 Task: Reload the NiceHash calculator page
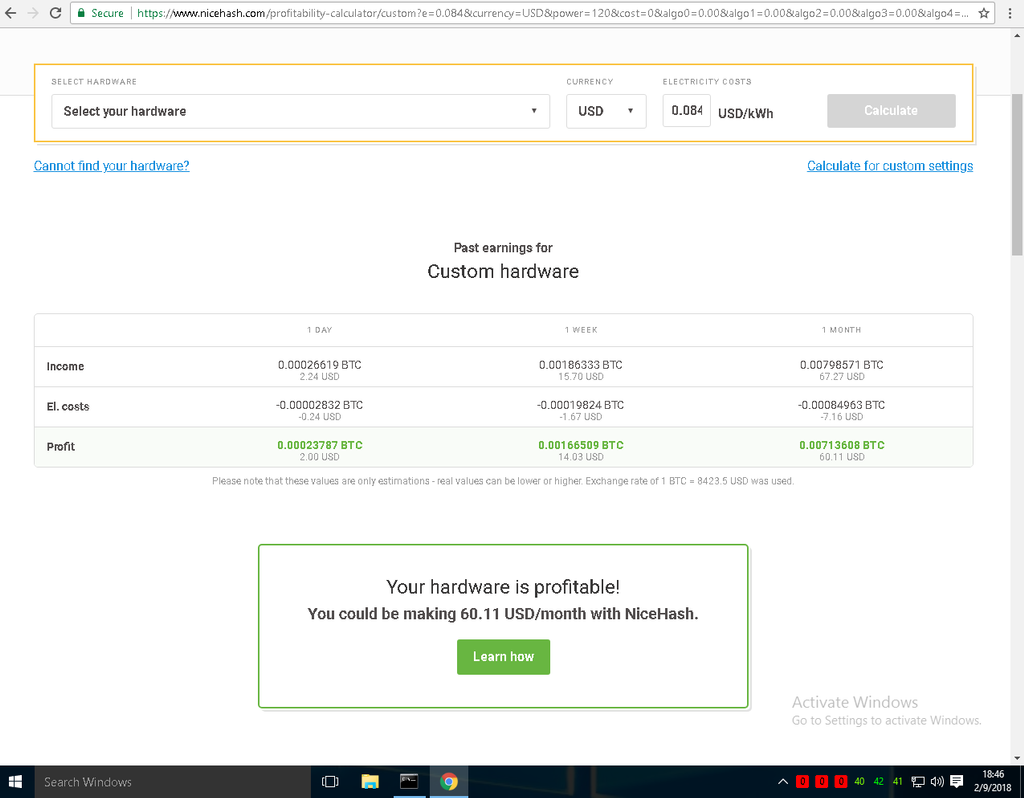pyautogui.click(x=56, y=13)
